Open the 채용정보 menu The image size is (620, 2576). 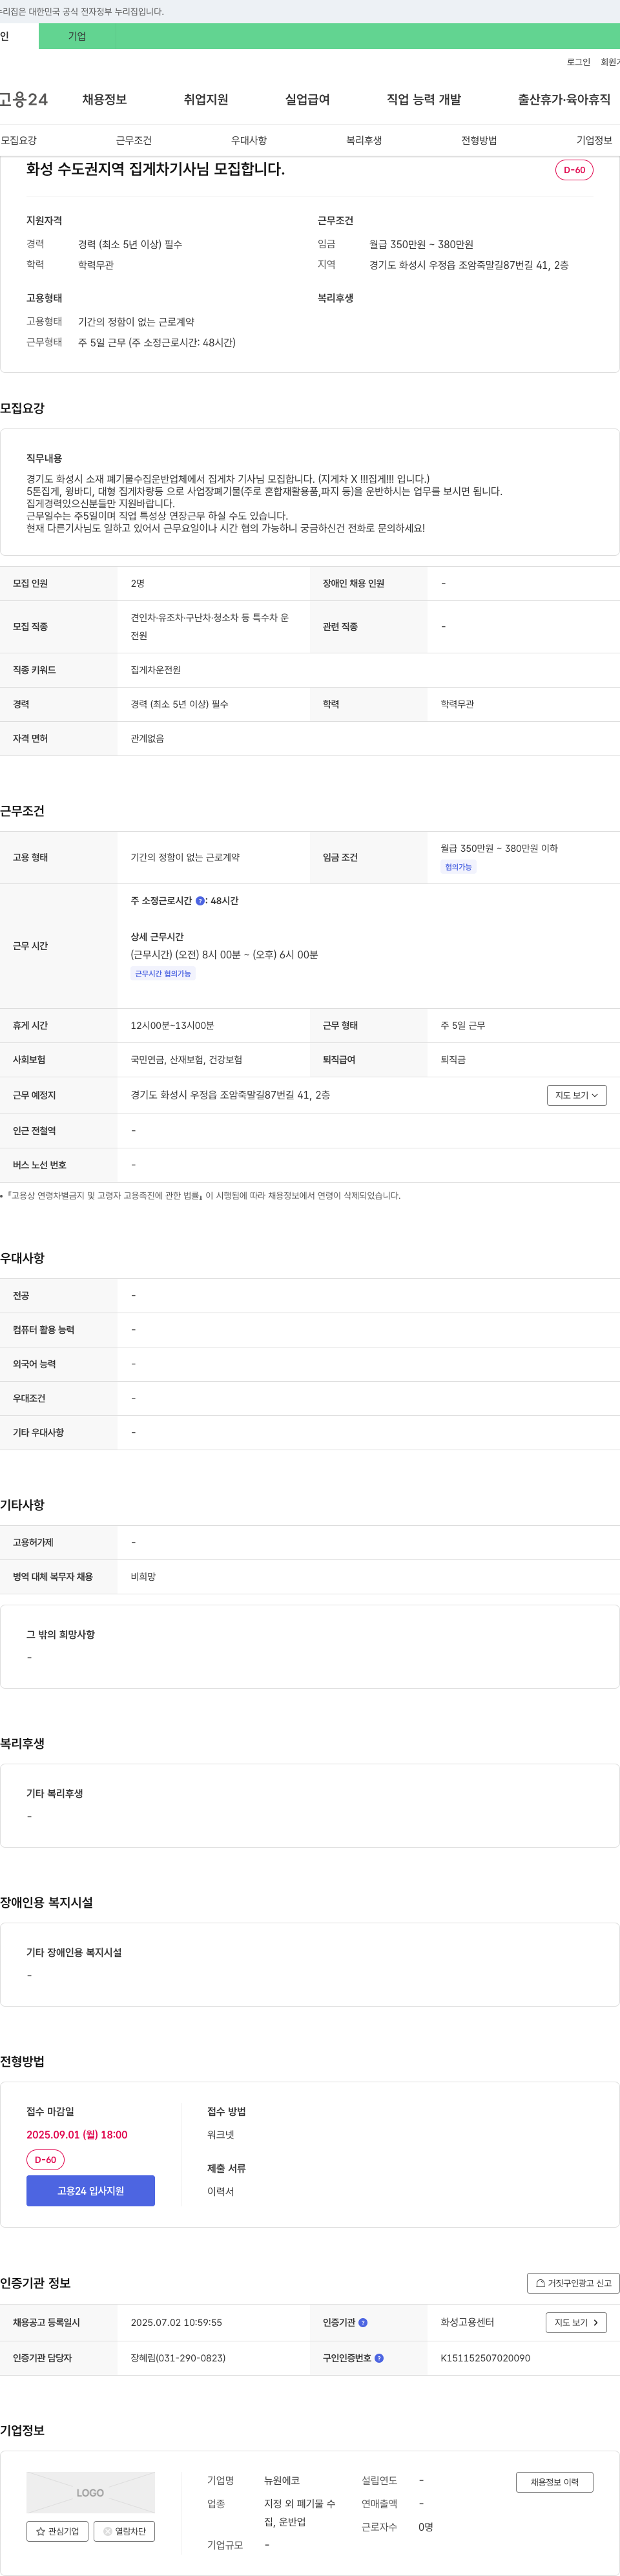tap(104, 99)
